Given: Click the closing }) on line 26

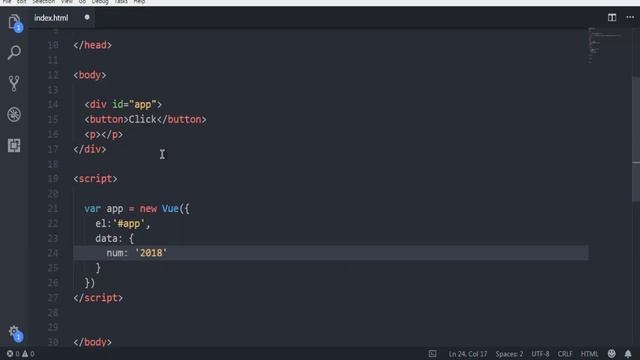Looking at the screenshot, I should pos(90,283).
